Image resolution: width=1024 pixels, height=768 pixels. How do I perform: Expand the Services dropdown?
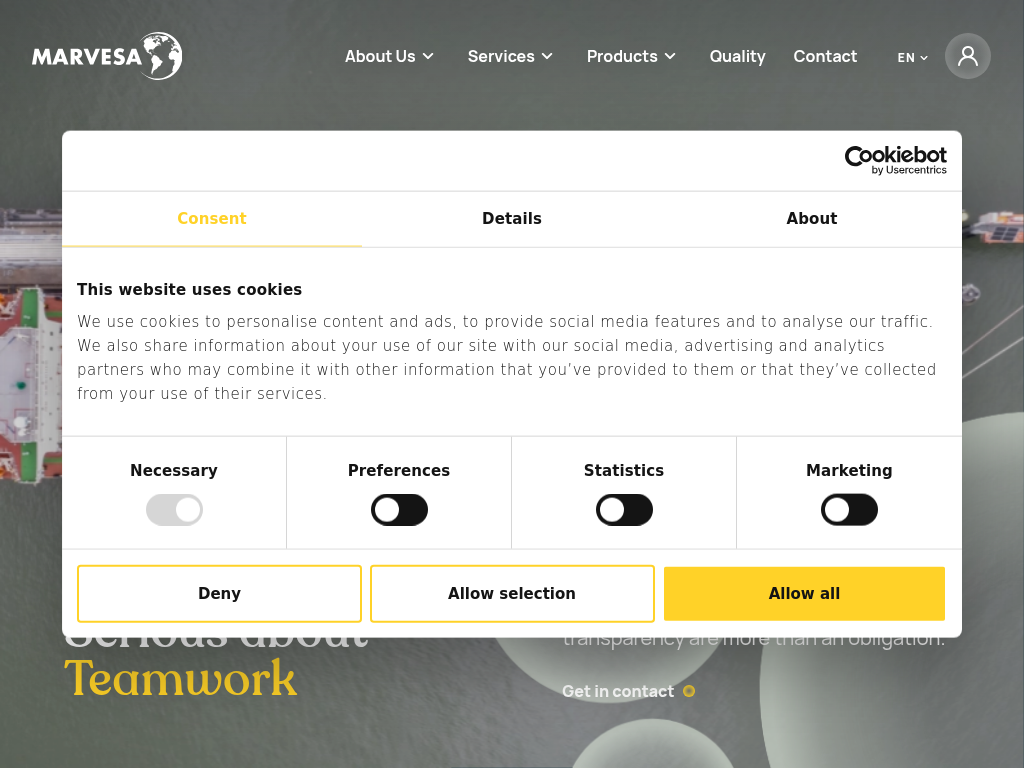pyautogui.click(x=510, y=56)
